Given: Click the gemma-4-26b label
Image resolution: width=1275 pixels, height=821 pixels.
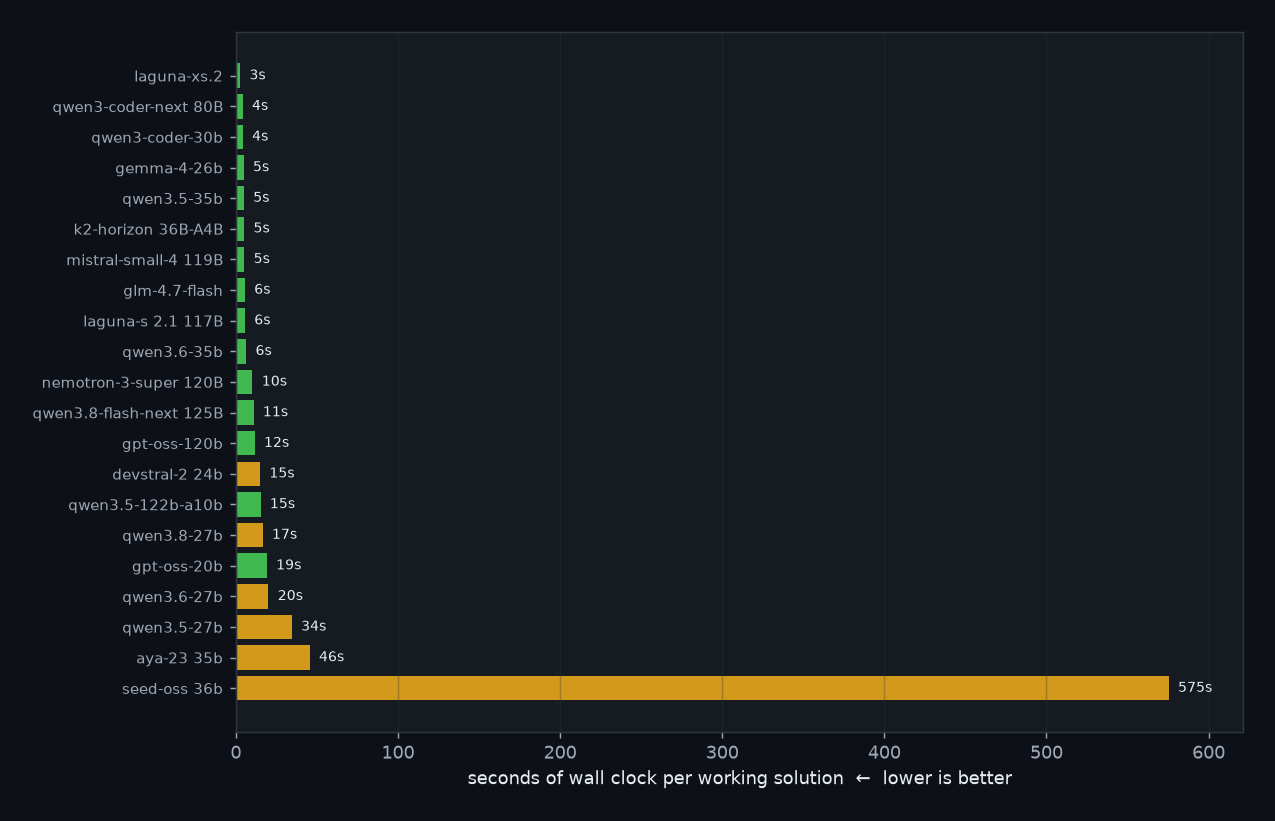Looking at the screenshot, I should [169, 168].
